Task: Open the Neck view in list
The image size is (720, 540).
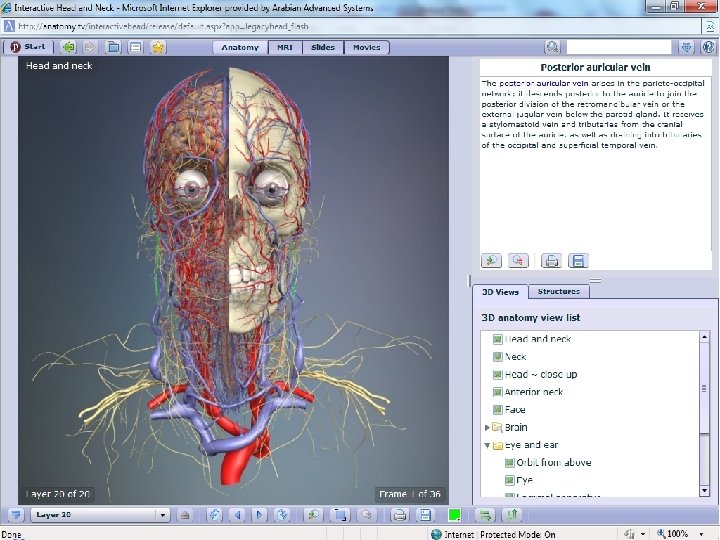Action: [510, 357]
